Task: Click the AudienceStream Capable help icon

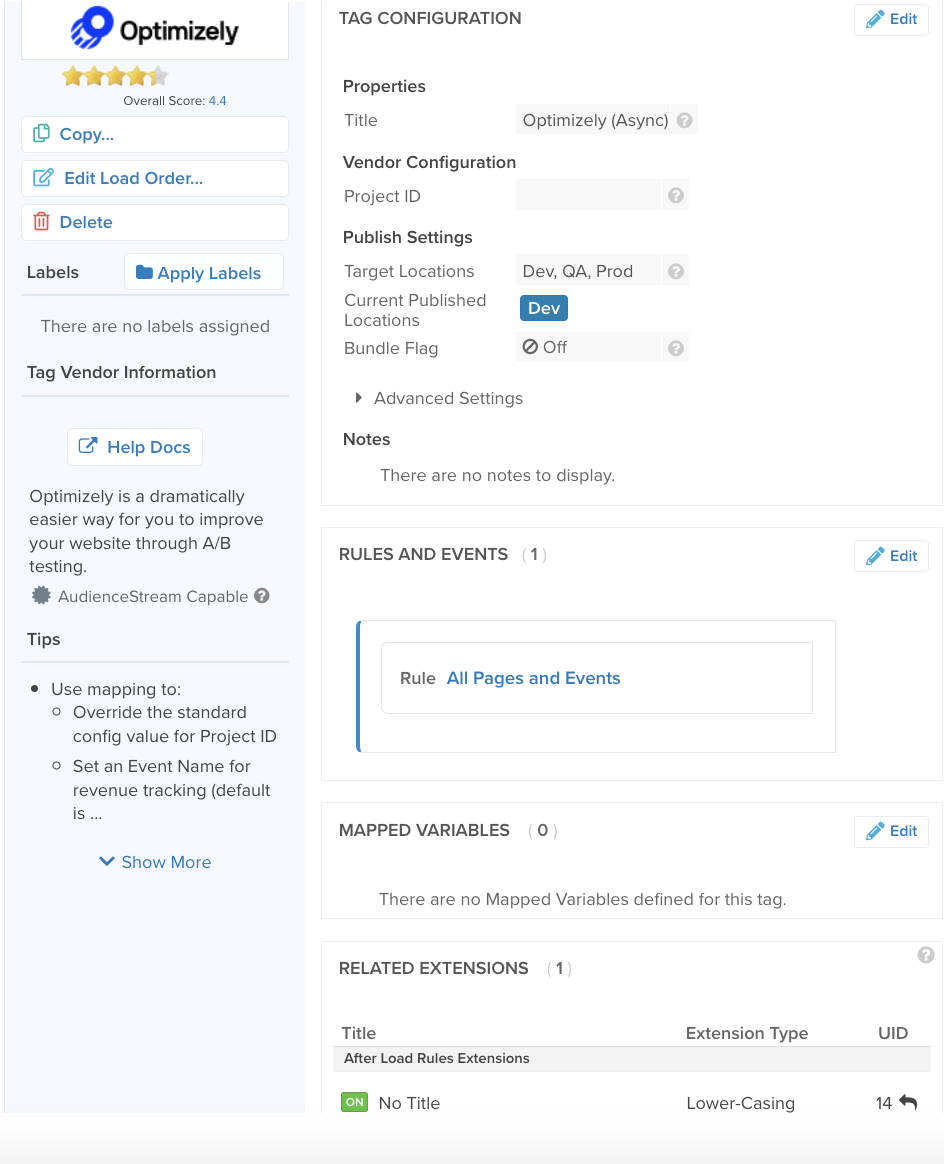Action: [262, 596]
